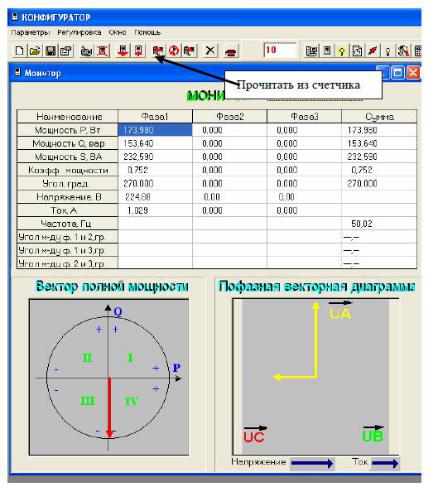431x493 pixels.
Task: Click the 224,88 voltage value
Action: click(138, 197)
